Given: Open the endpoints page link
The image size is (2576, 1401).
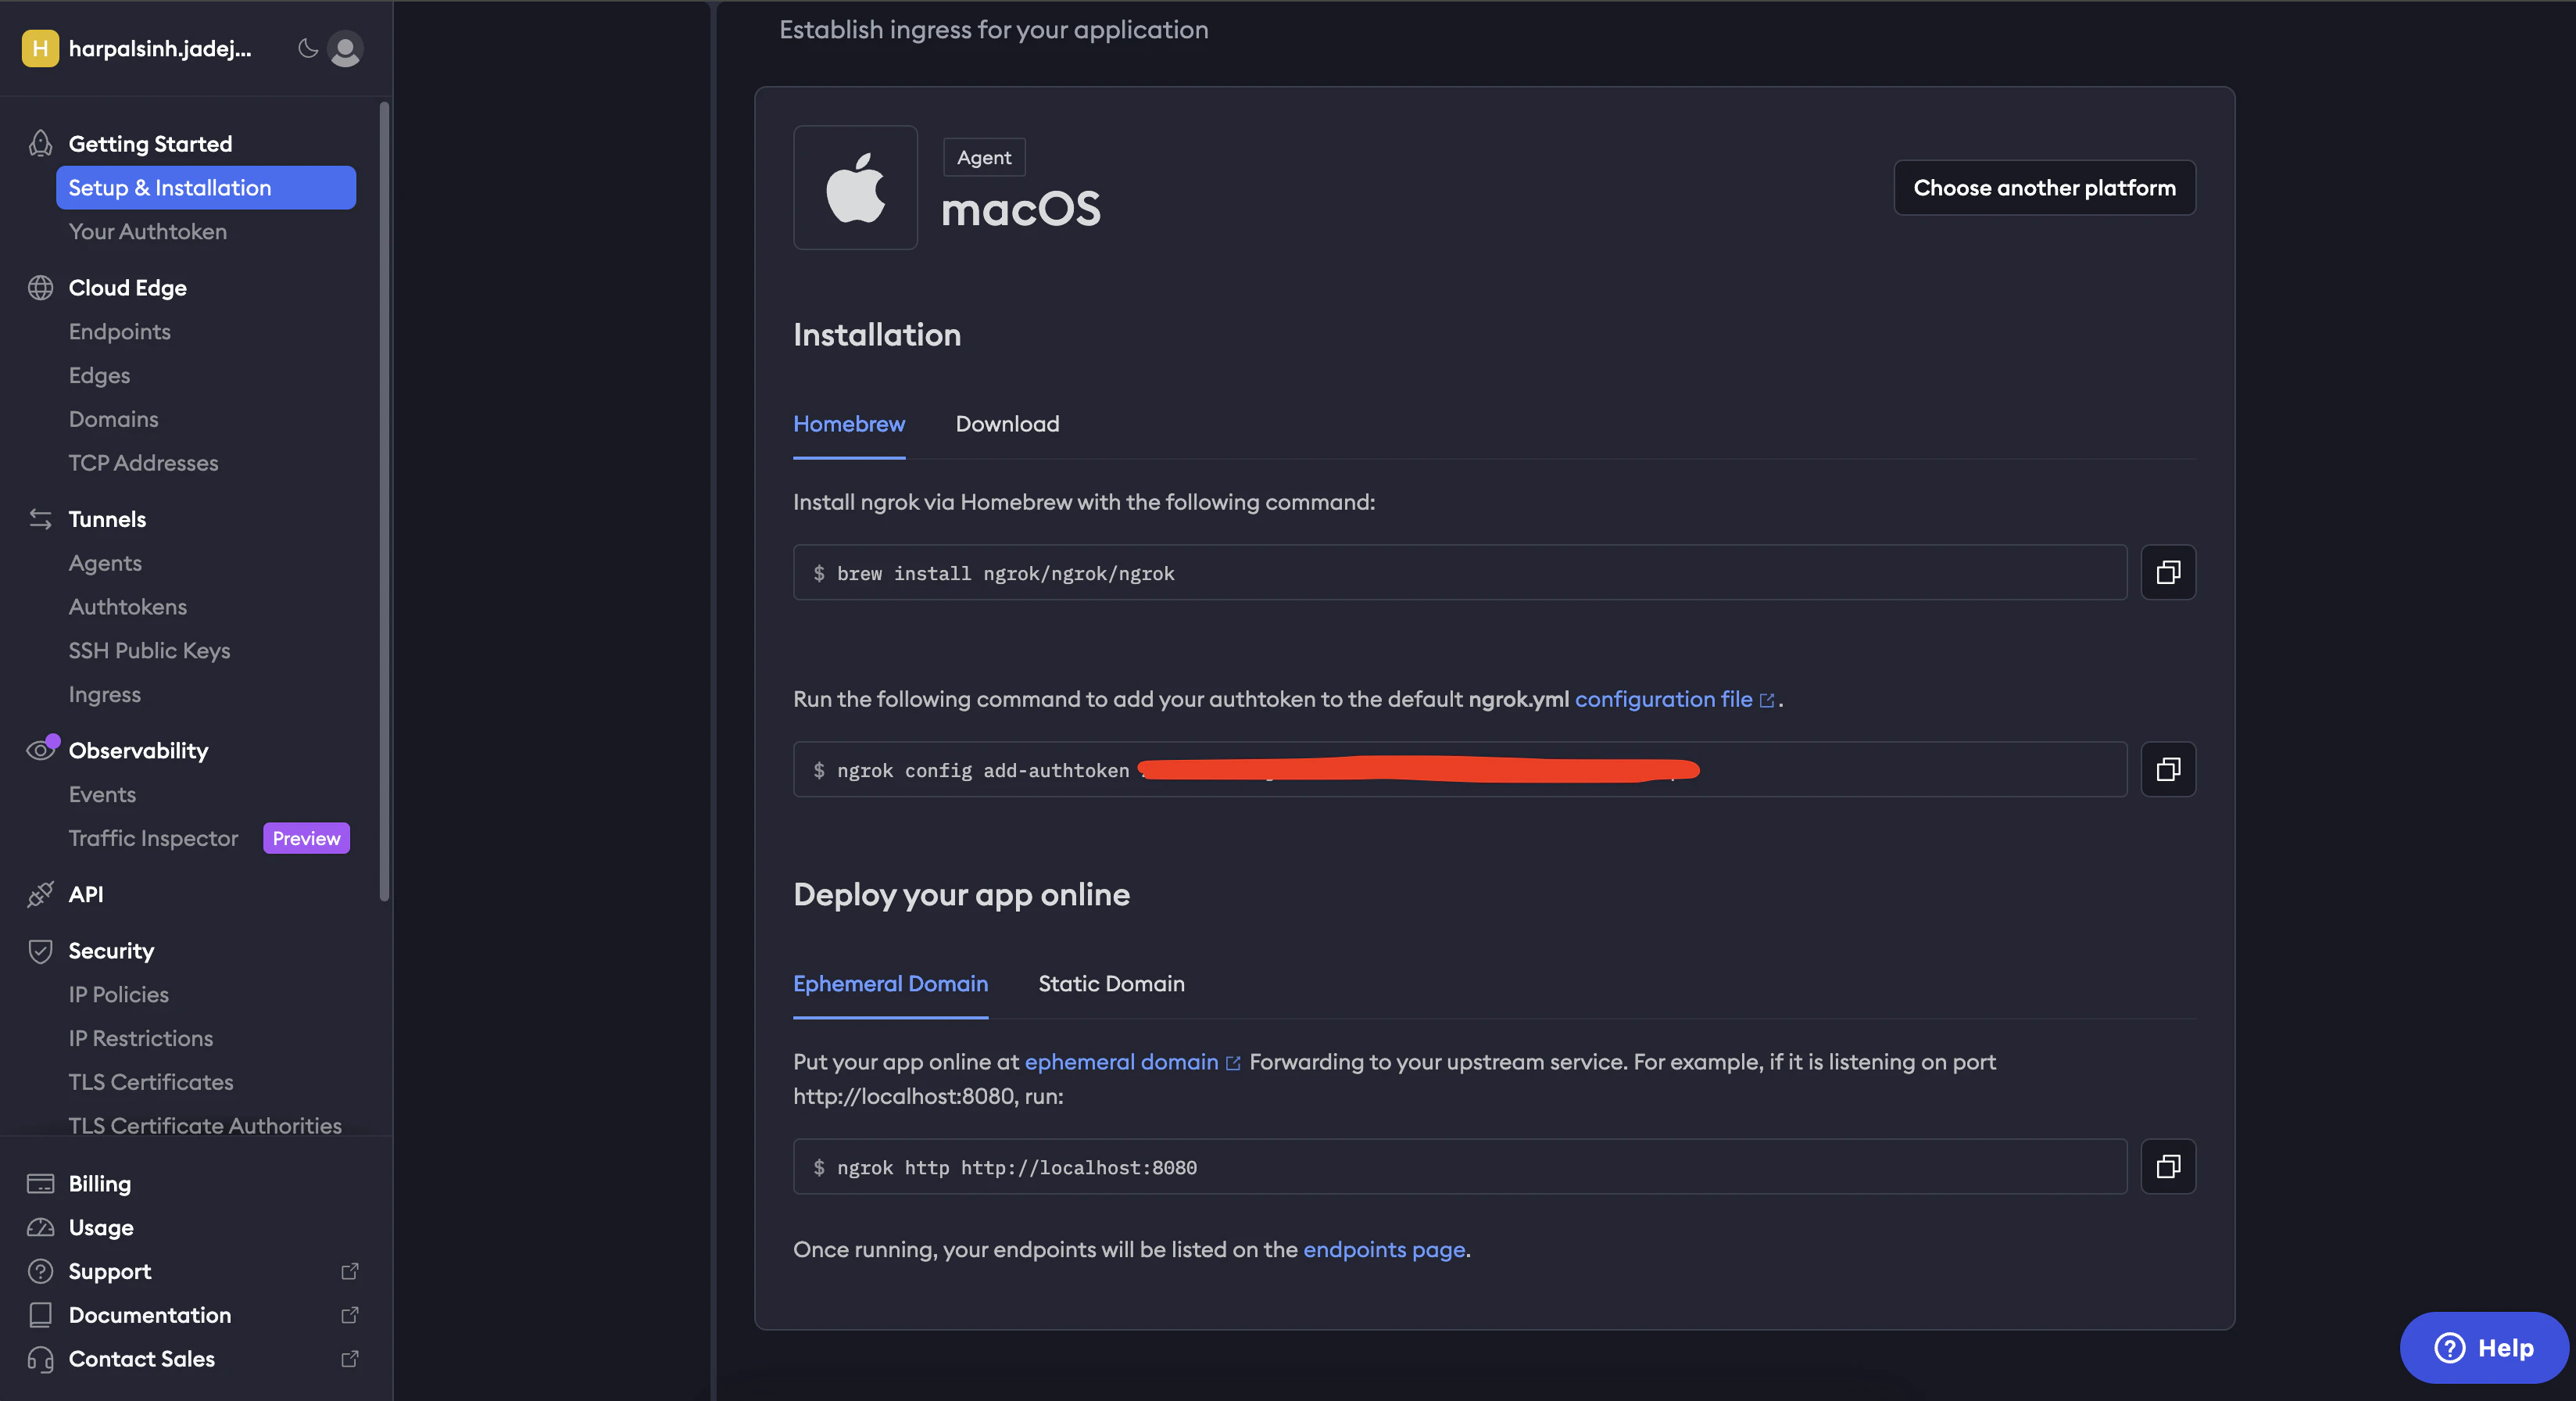Looking at the screenshot, I should pyautogui.click(x=1383, y=1250).
